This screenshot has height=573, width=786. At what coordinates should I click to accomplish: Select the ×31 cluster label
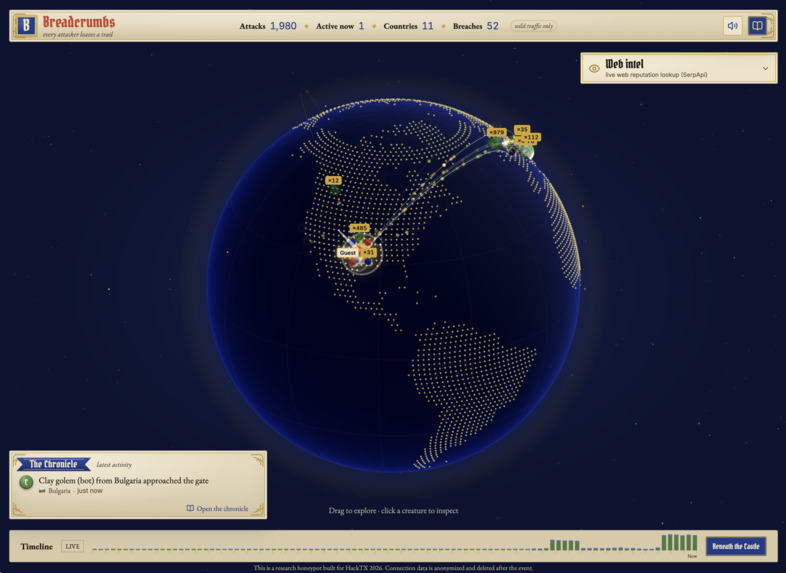pyautogui.click(x=368, y=252)
